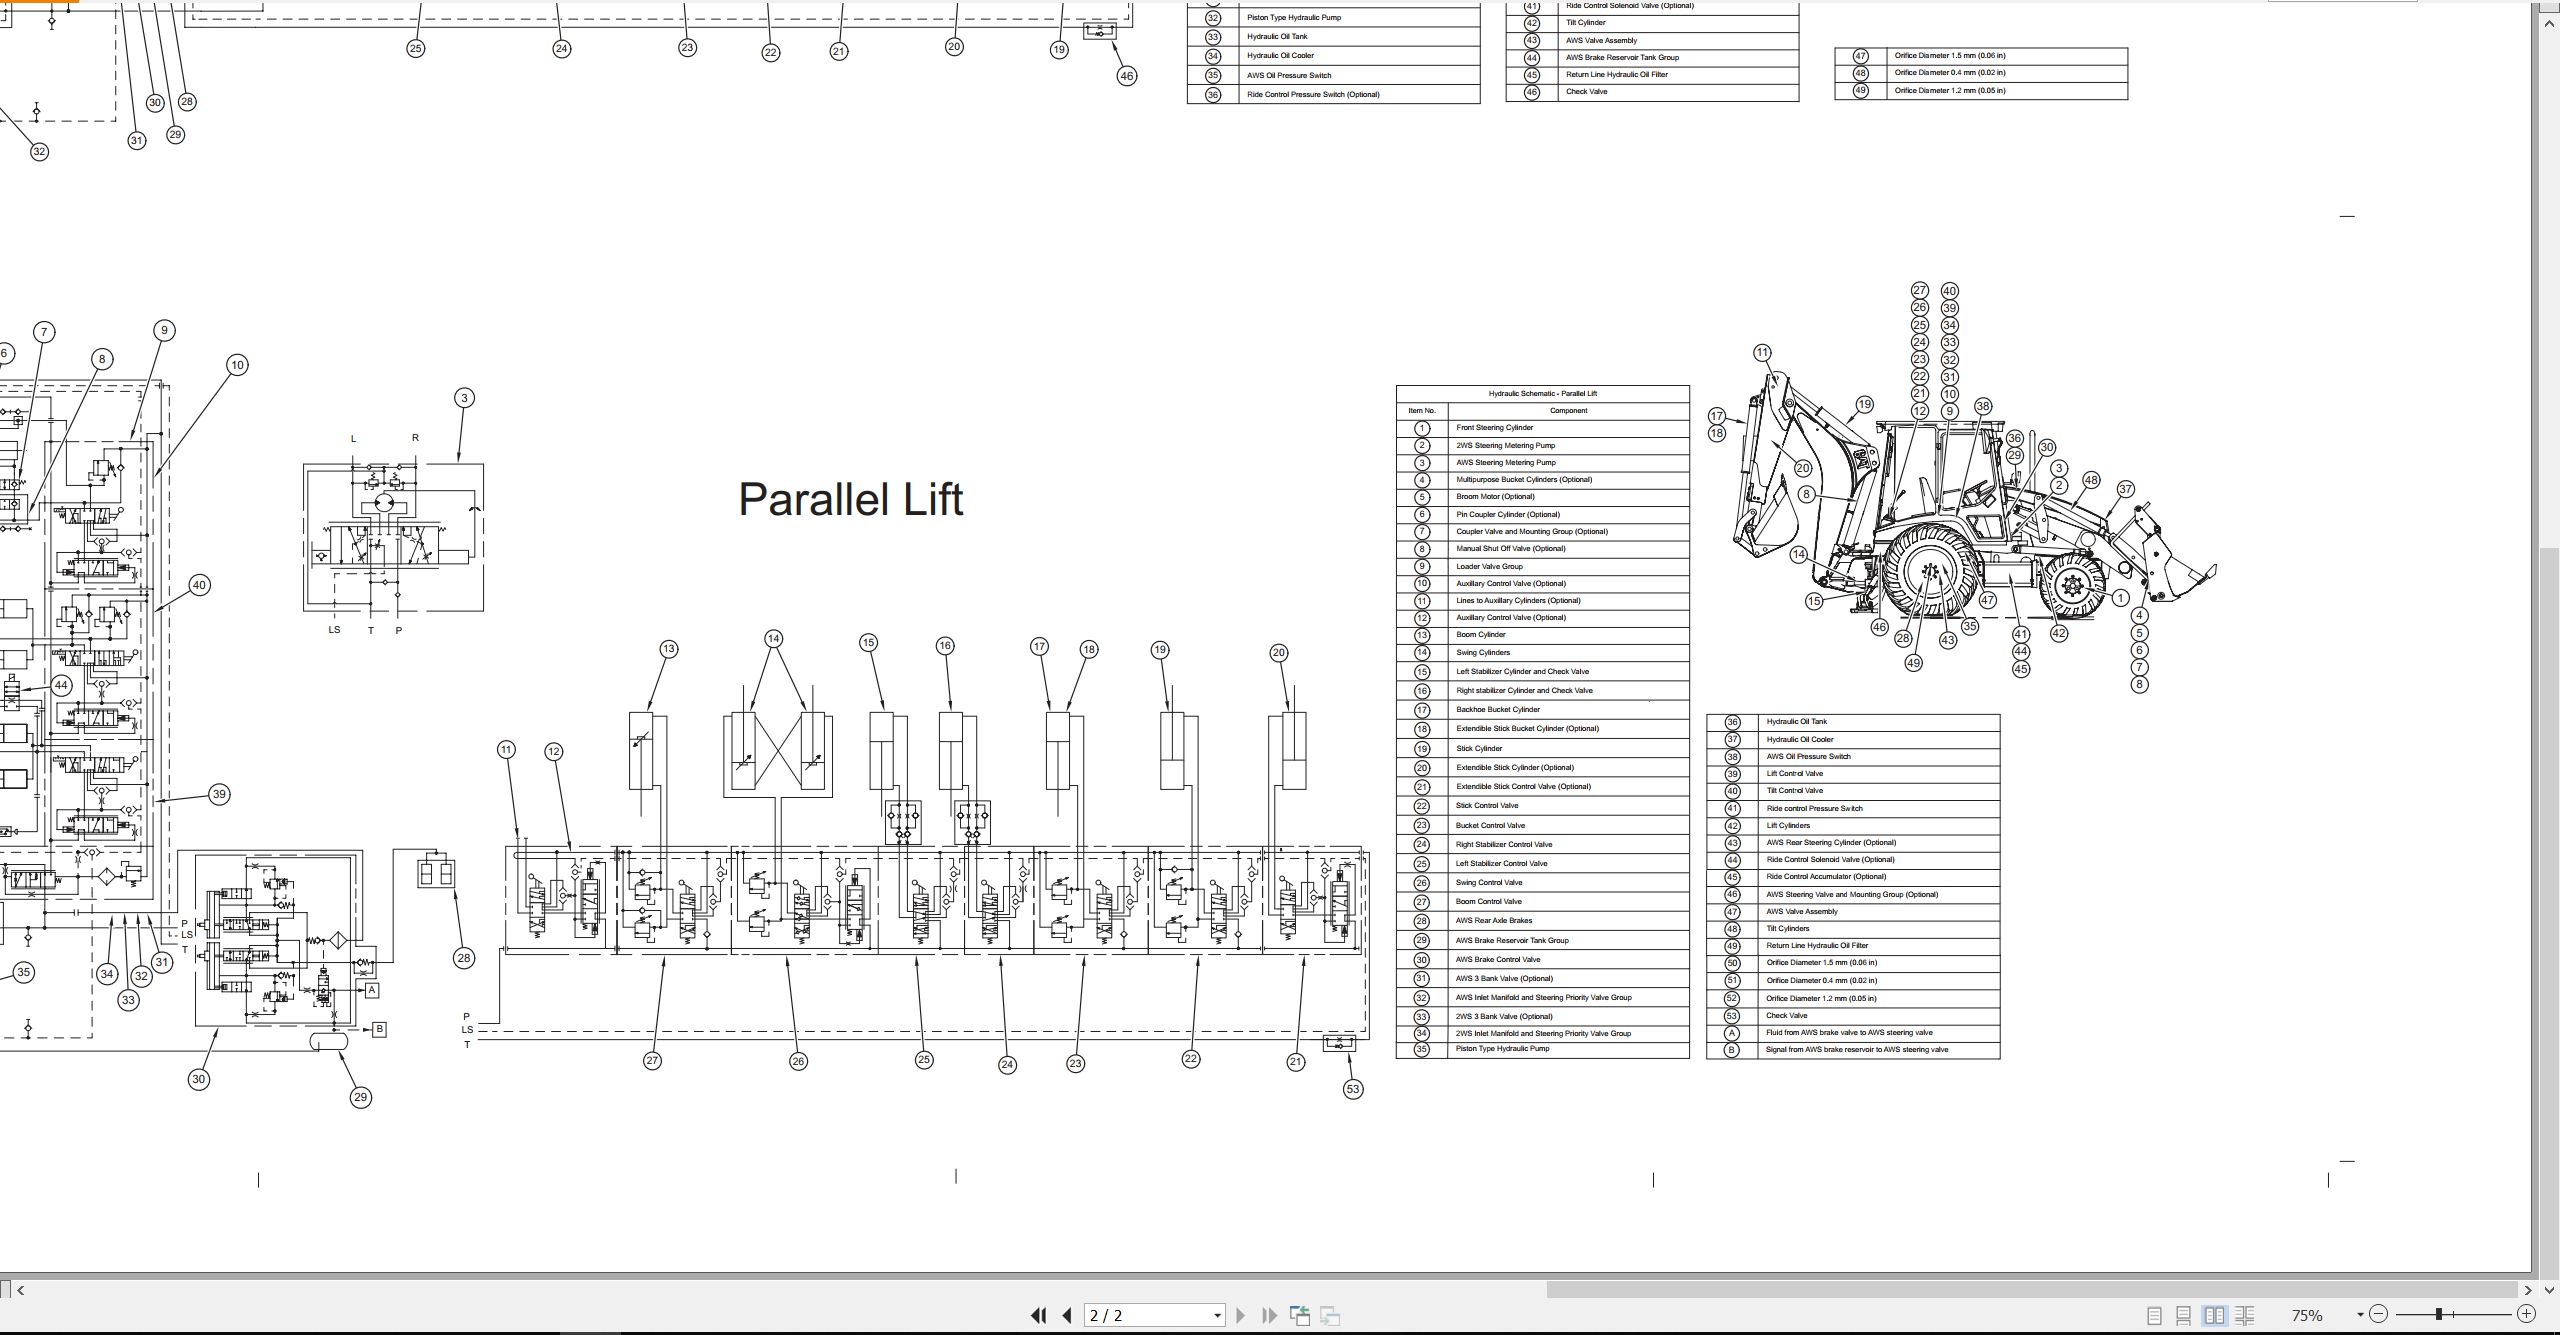Click the 'Item No.' column header

1422,411
